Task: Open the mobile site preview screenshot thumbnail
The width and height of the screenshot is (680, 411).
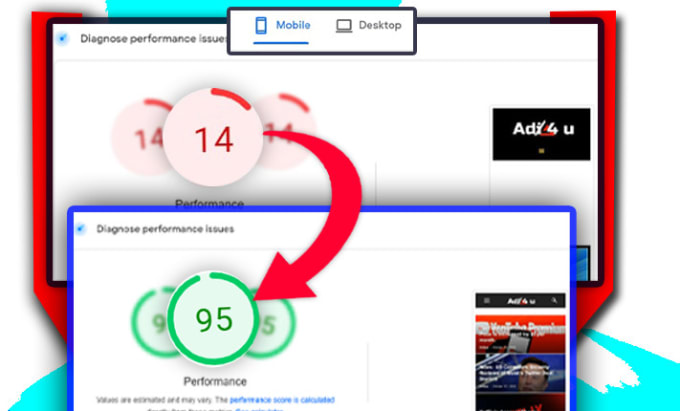Action: point(520,352)
